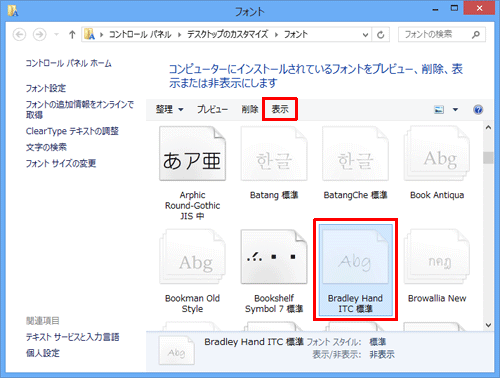Refresh the Fonts folder
Viewport: 500px width, 378px height.
(381, 35)
